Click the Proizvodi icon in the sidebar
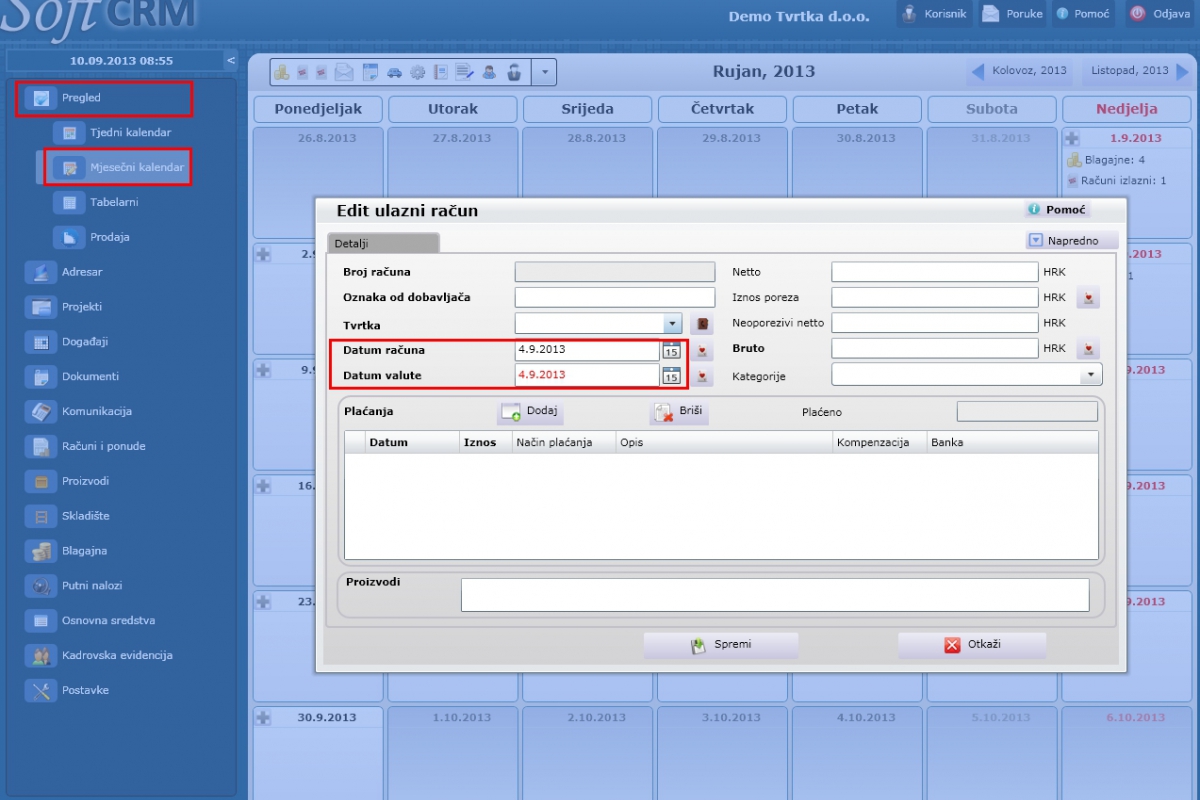 pyautogui.click(x=41, y=481)
